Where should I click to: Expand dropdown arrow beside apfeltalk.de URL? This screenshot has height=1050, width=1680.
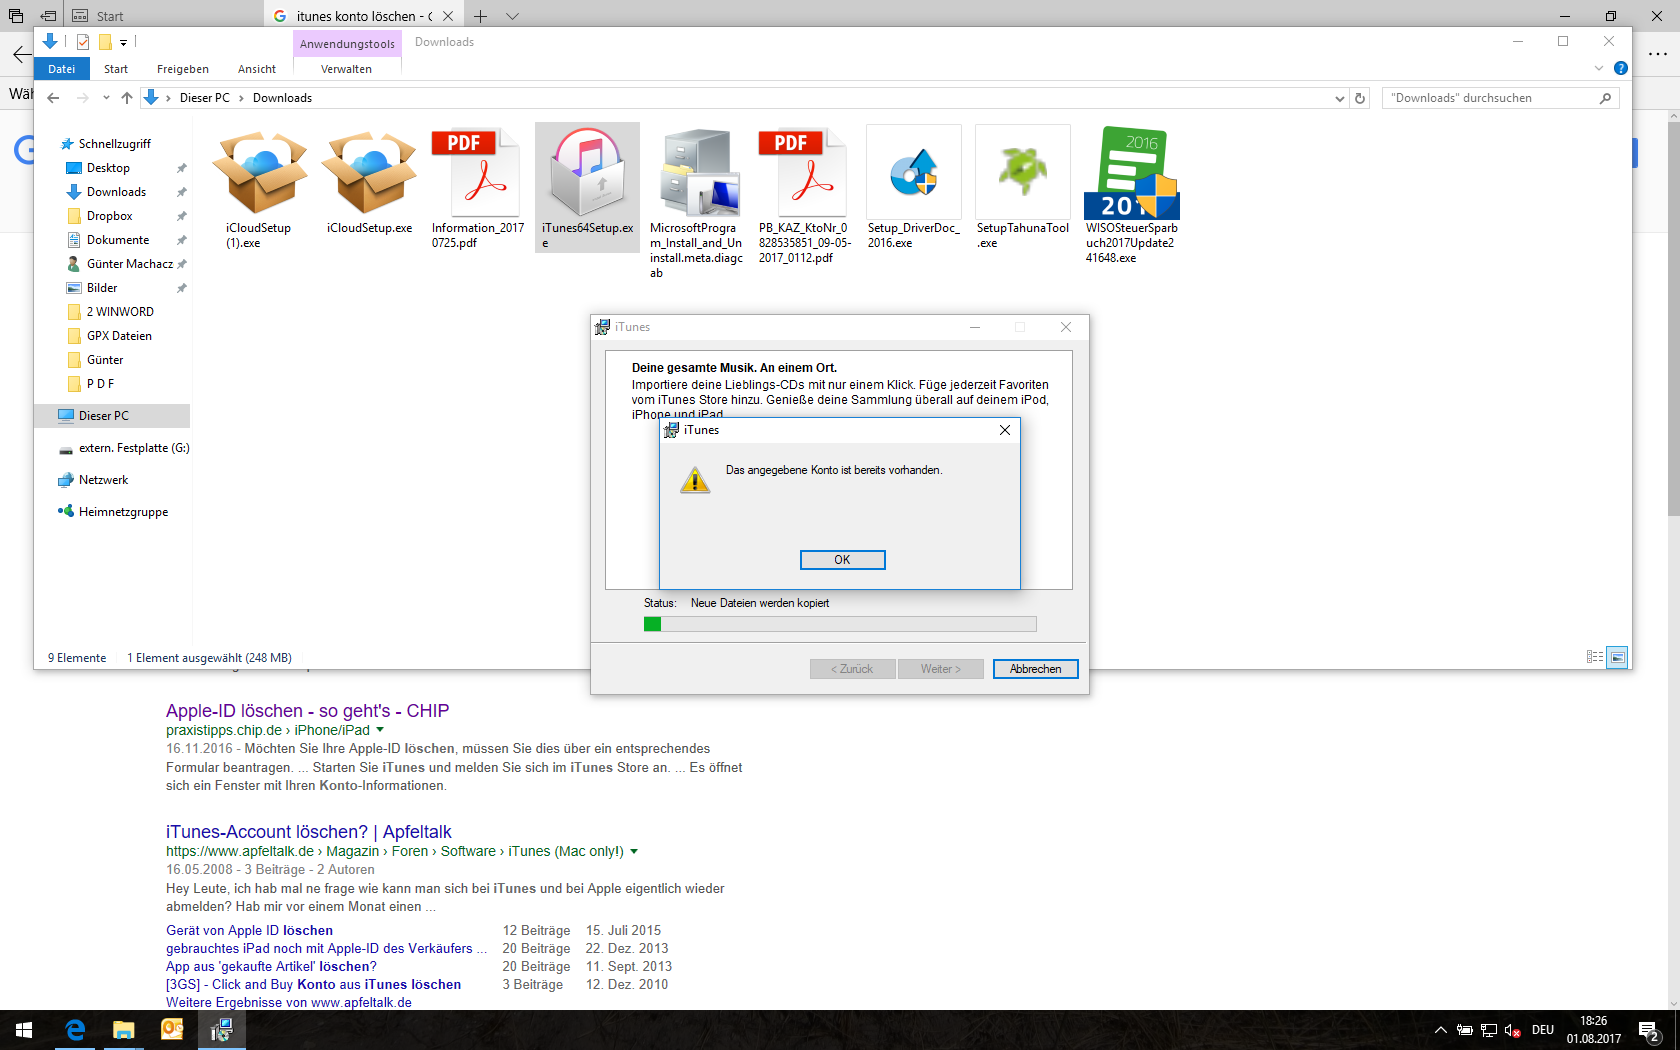tap(634, 851)
